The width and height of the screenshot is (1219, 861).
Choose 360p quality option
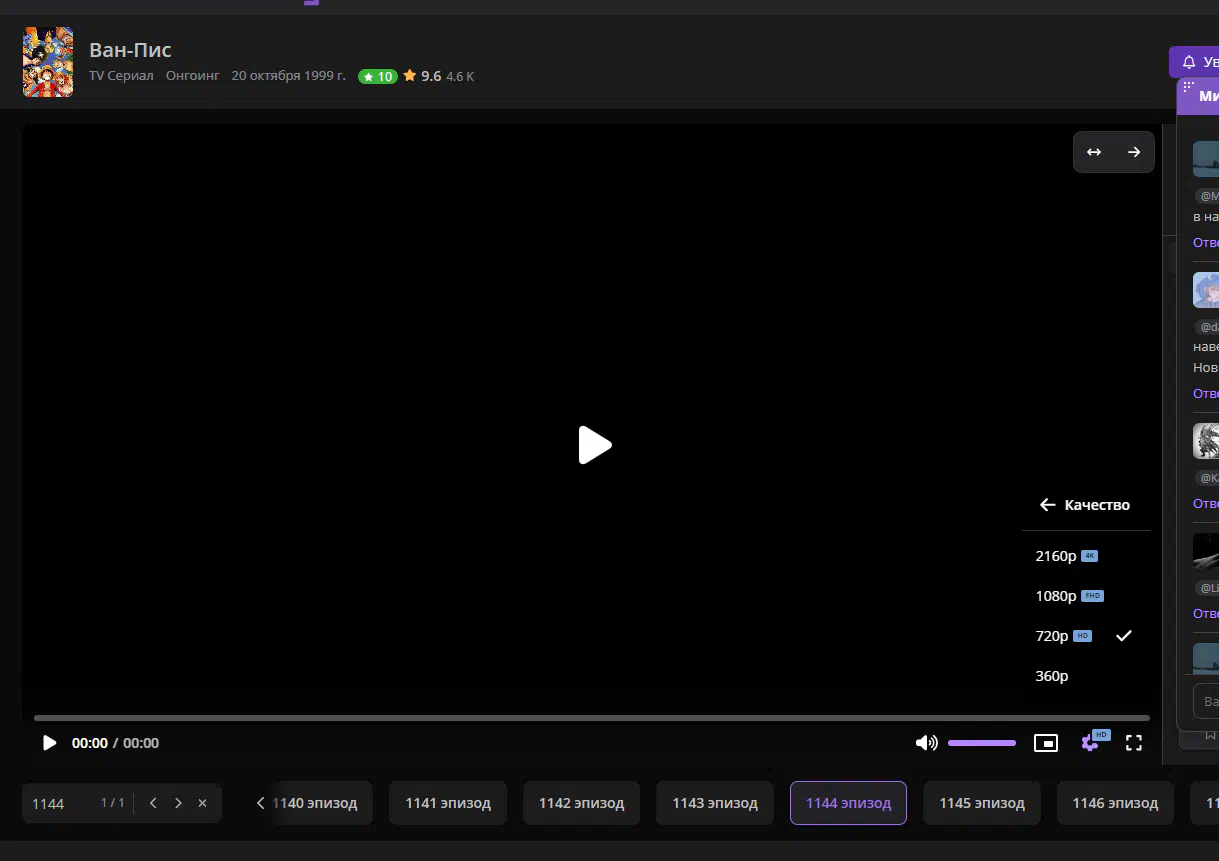click(x=1052, y=676)
